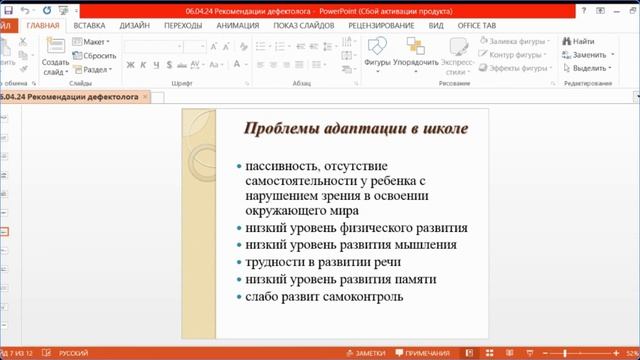Open the Макет layout dropdown
The image size is (640, 360).
click(91, 42)
